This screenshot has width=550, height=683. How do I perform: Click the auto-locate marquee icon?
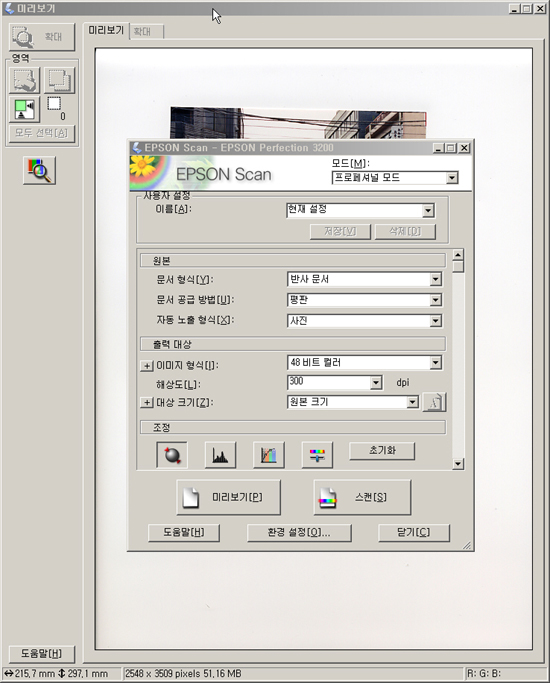pos(24,80)
